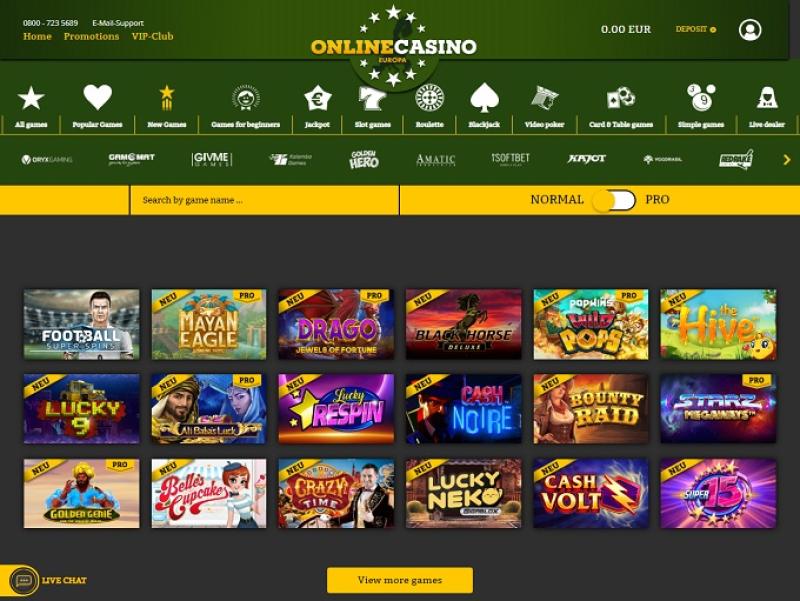Open the Jackpot euro icon category
This screenshot has height=601, width=800.
[317, 98]
